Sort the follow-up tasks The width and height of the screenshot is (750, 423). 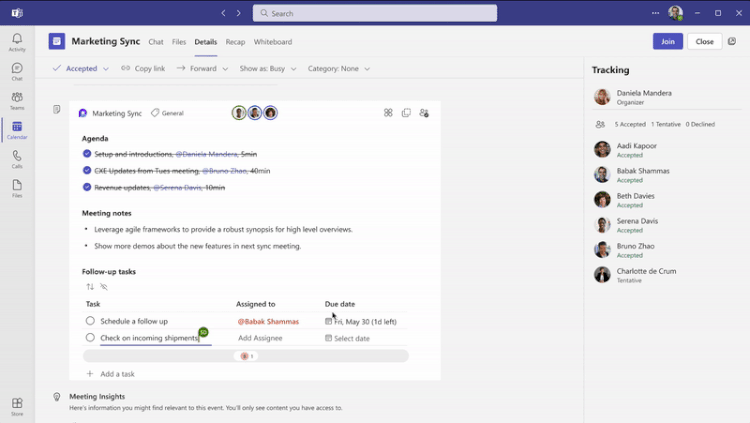[x=90, y=287]
